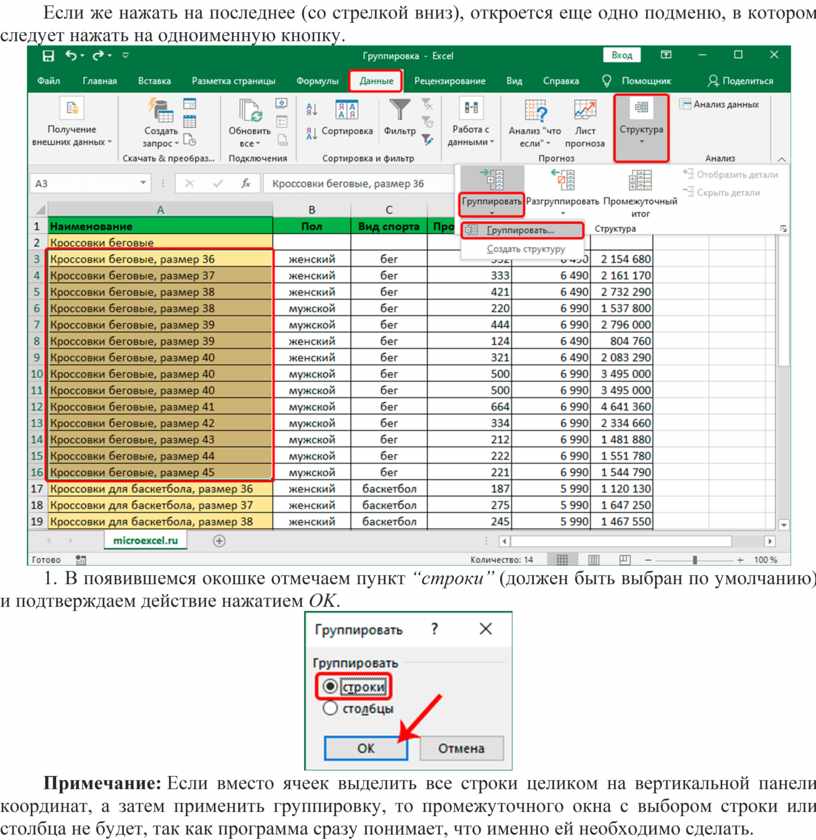Select the строки radio button
The height and width of the screenshot is (840, 816).
coord(330,686)
